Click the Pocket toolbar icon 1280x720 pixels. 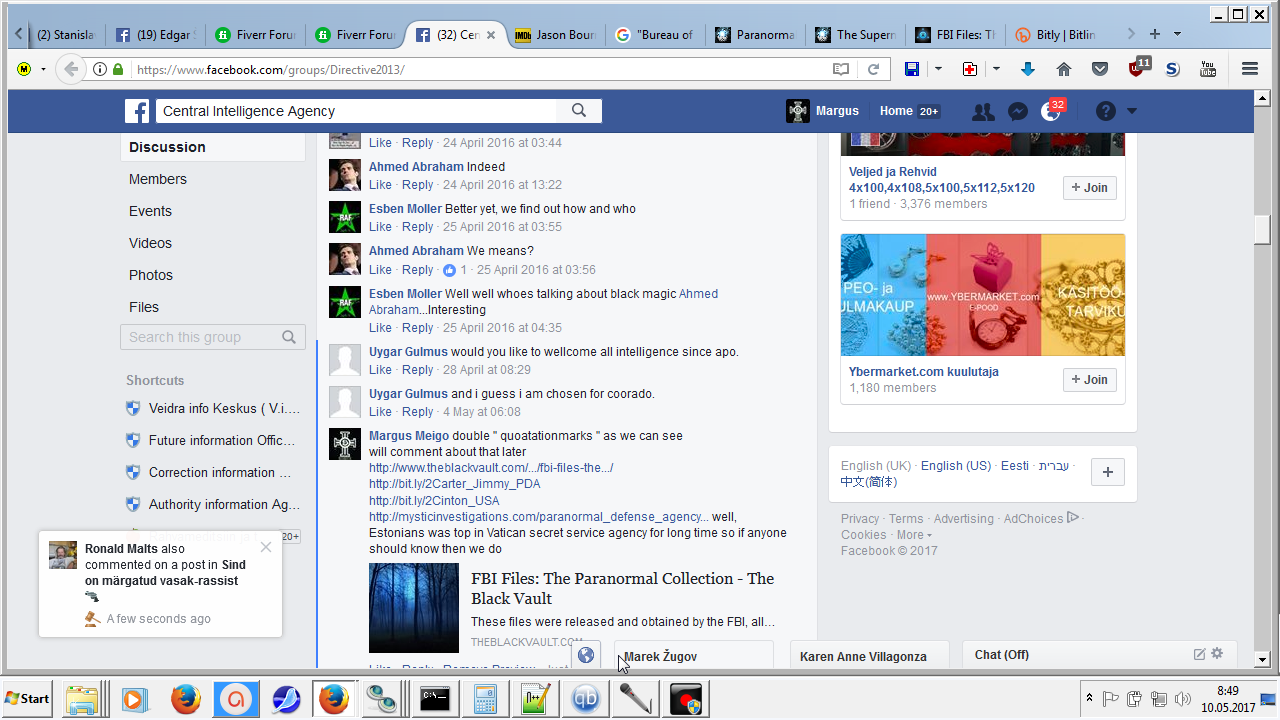tap(1100, 69)
